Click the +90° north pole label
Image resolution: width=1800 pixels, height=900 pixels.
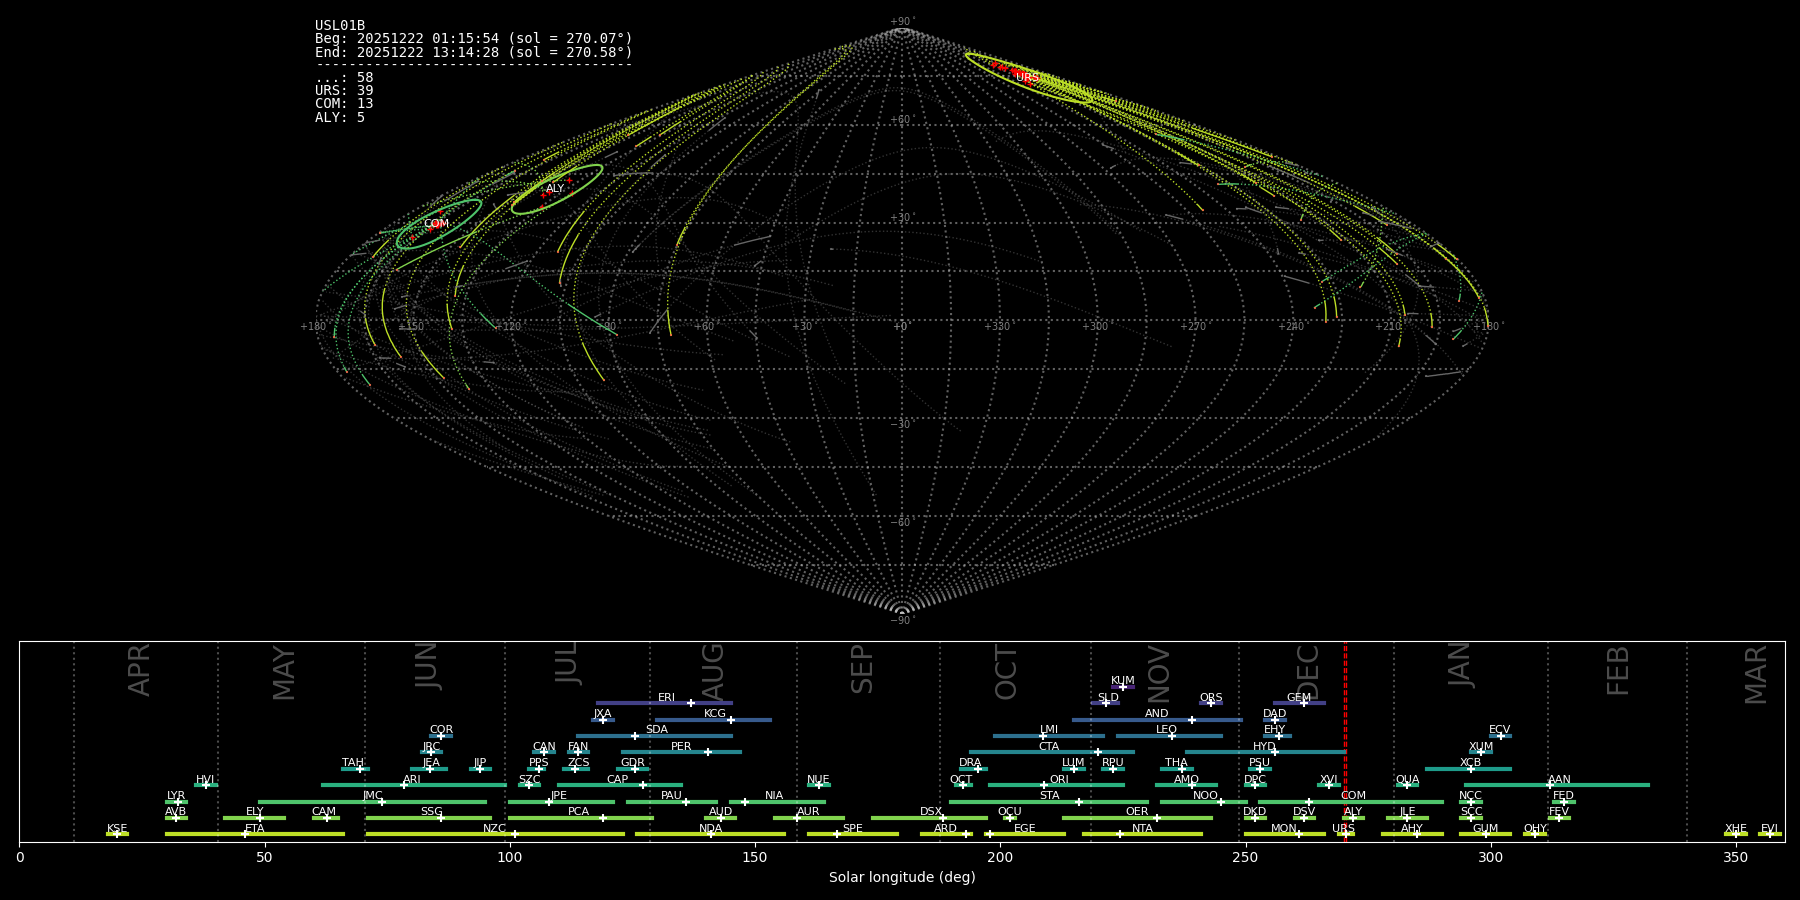[901, 22]
